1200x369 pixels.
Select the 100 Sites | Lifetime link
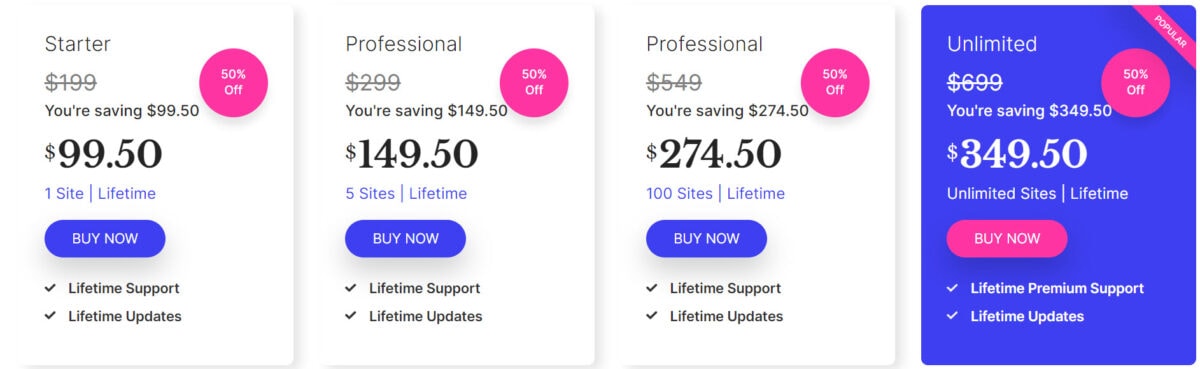coord(715,194)
